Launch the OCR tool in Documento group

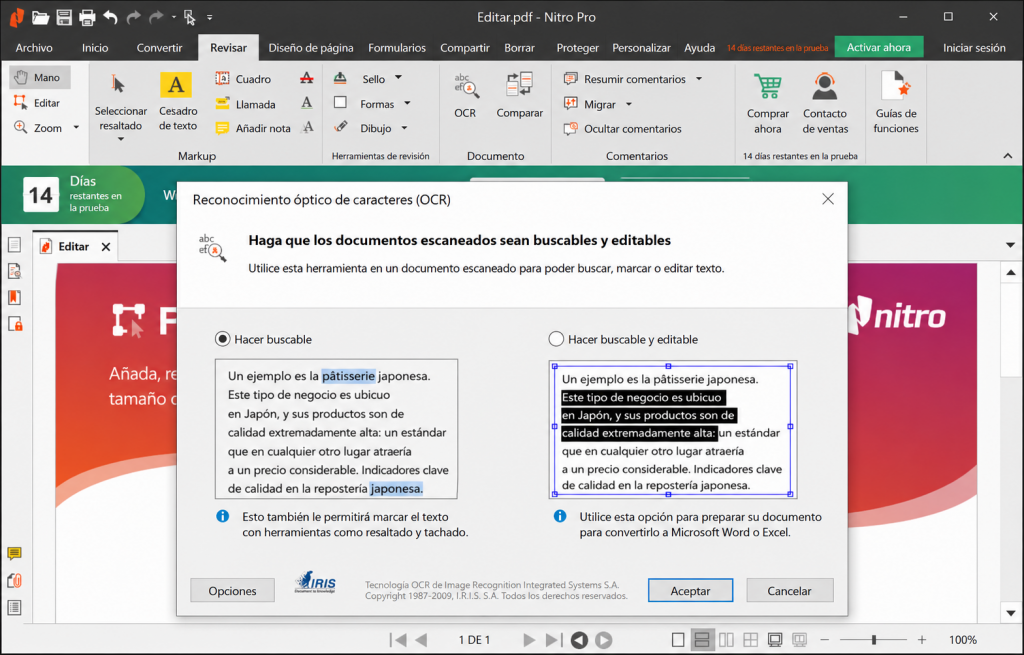click(465, 96)
